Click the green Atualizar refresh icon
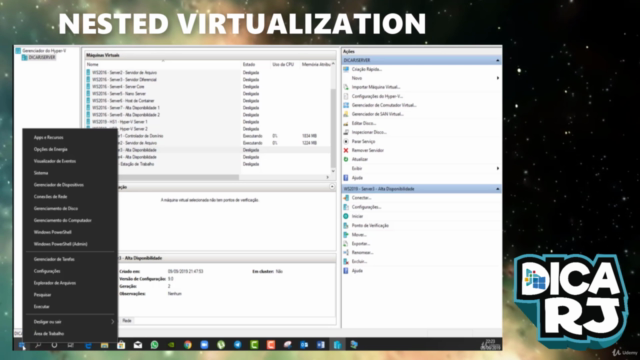Image resolution: width=640 pixels, height=360 pixels. click(x=346, y=159)
